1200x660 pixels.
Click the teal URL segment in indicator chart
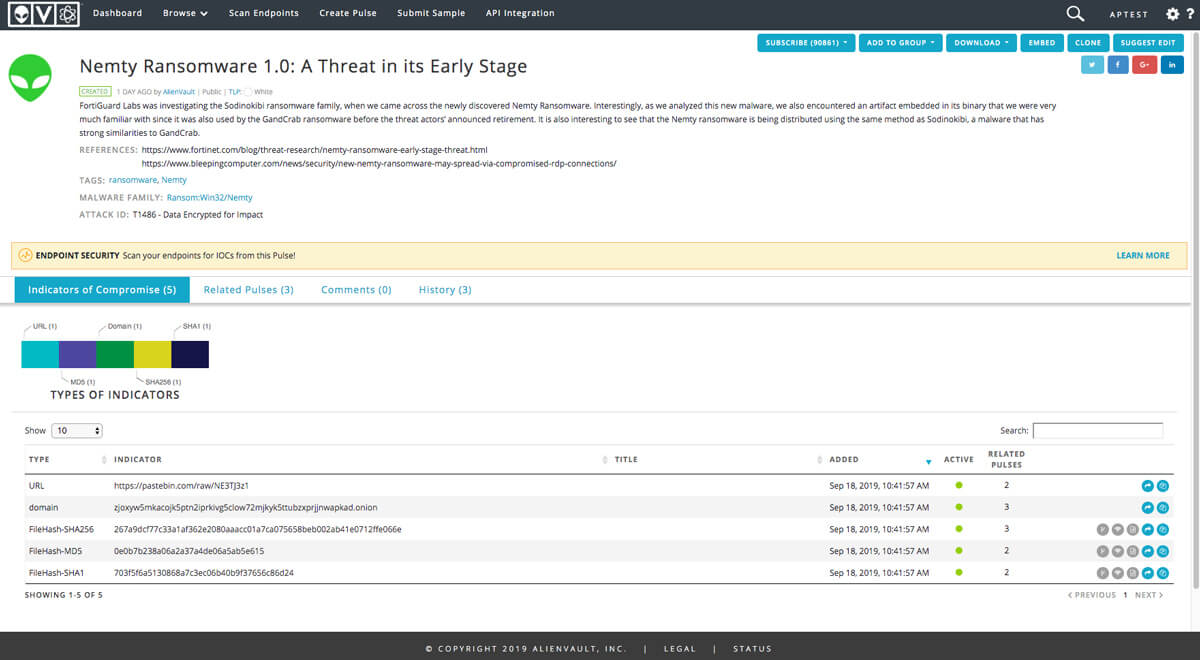click(x=40, y=354)
